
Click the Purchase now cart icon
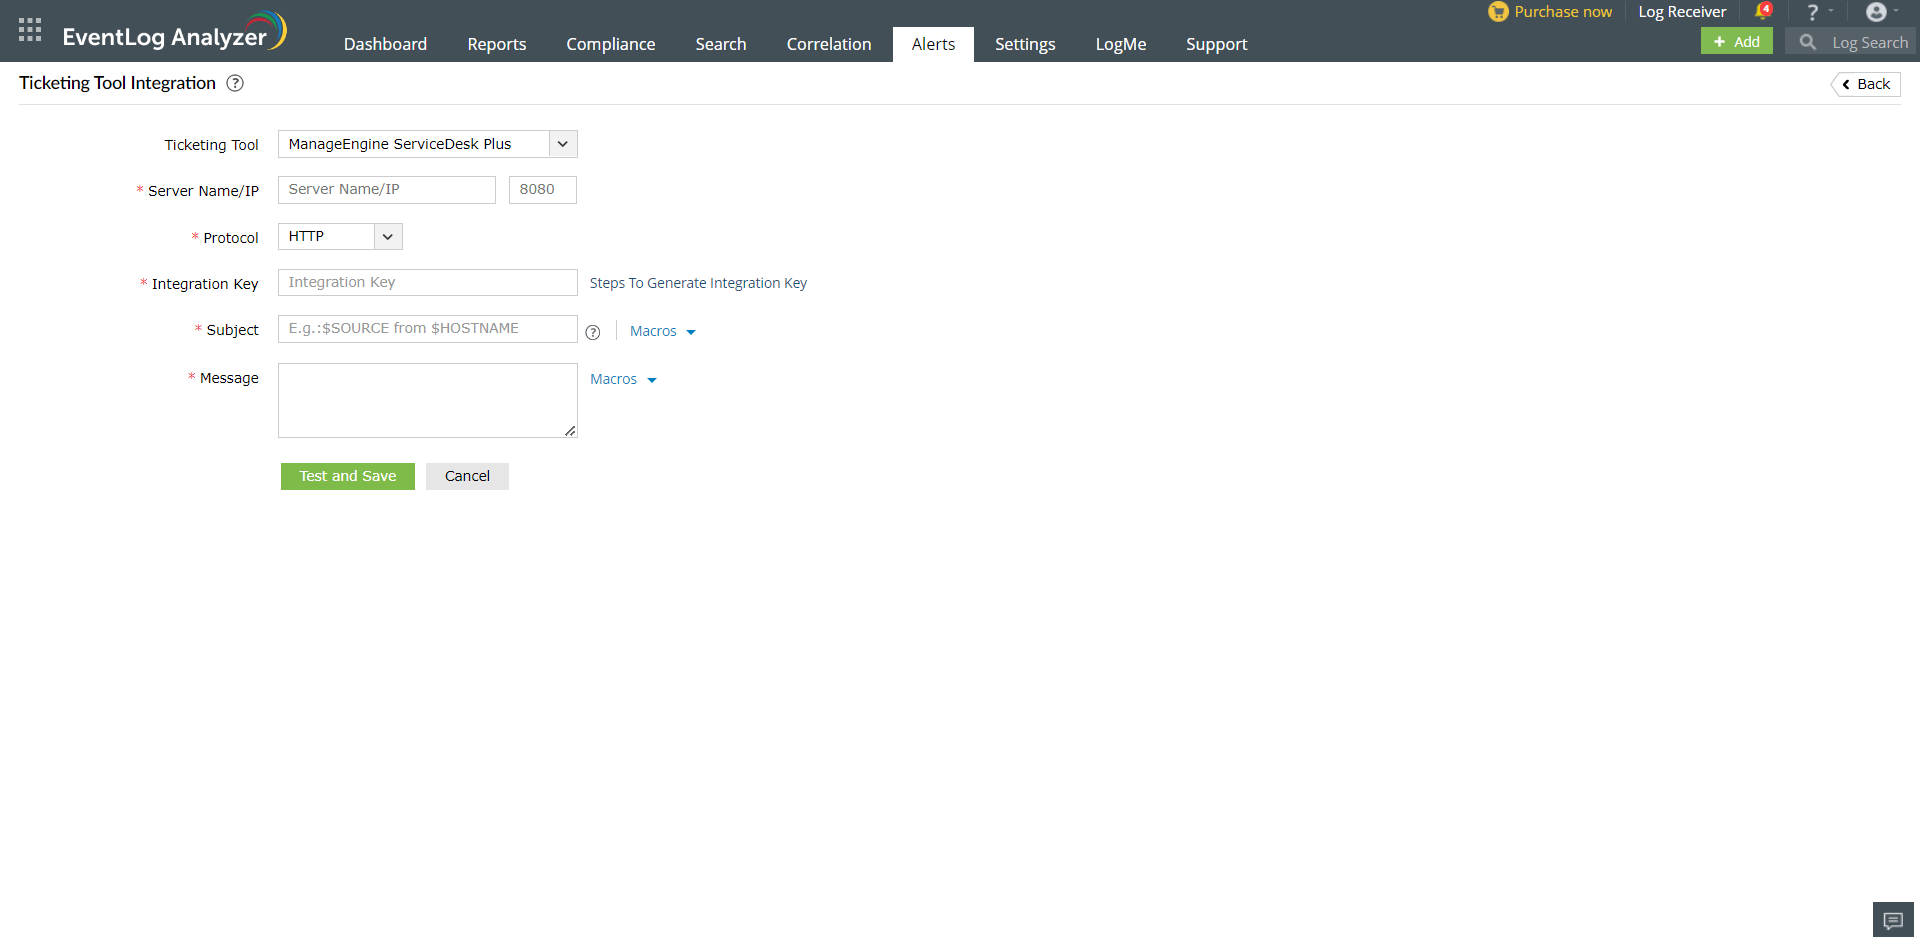[1498, 12]
